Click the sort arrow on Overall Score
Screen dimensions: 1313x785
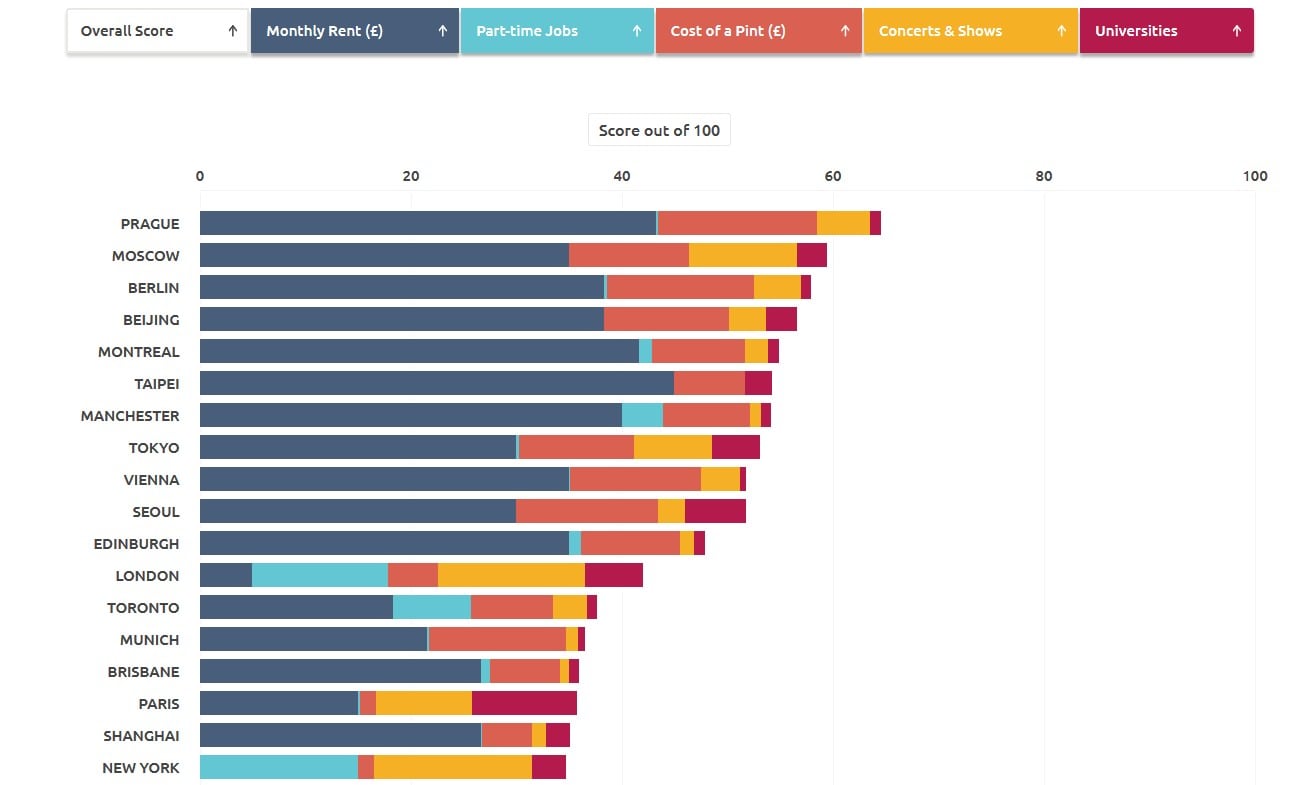click(233, 31)
